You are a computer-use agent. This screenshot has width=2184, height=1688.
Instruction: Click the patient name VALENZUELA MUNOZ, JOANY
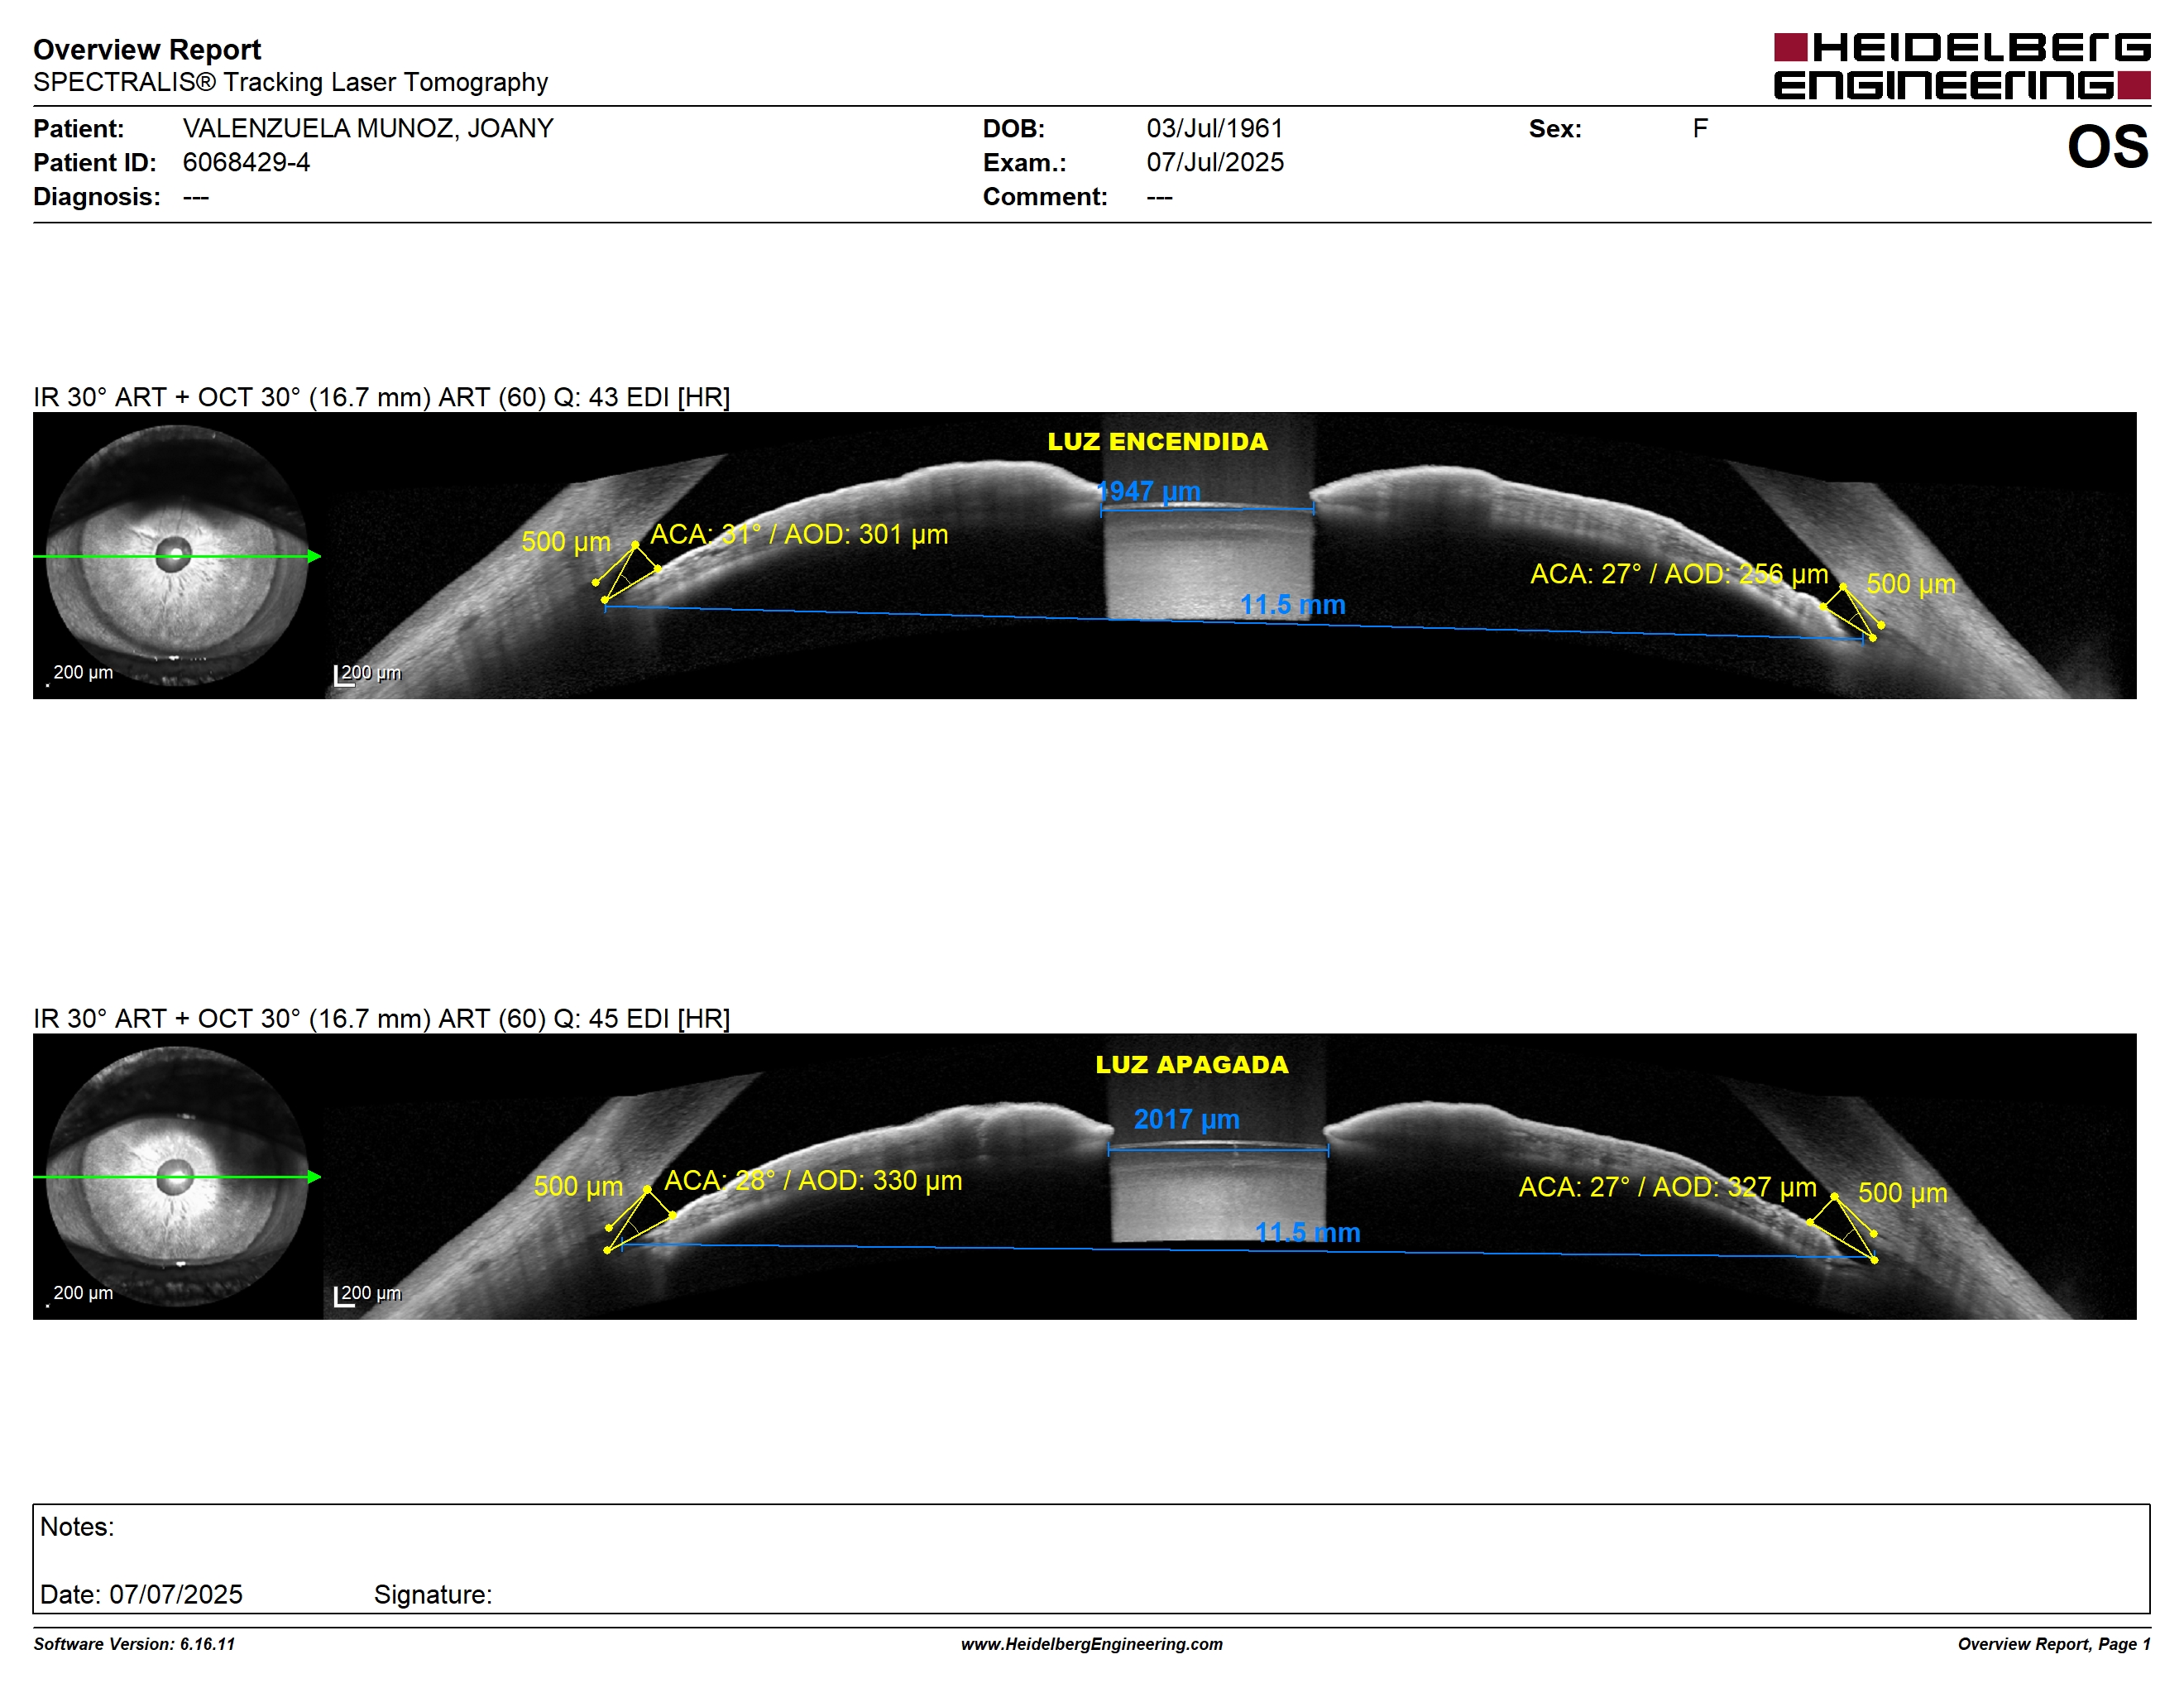point(368,128)
